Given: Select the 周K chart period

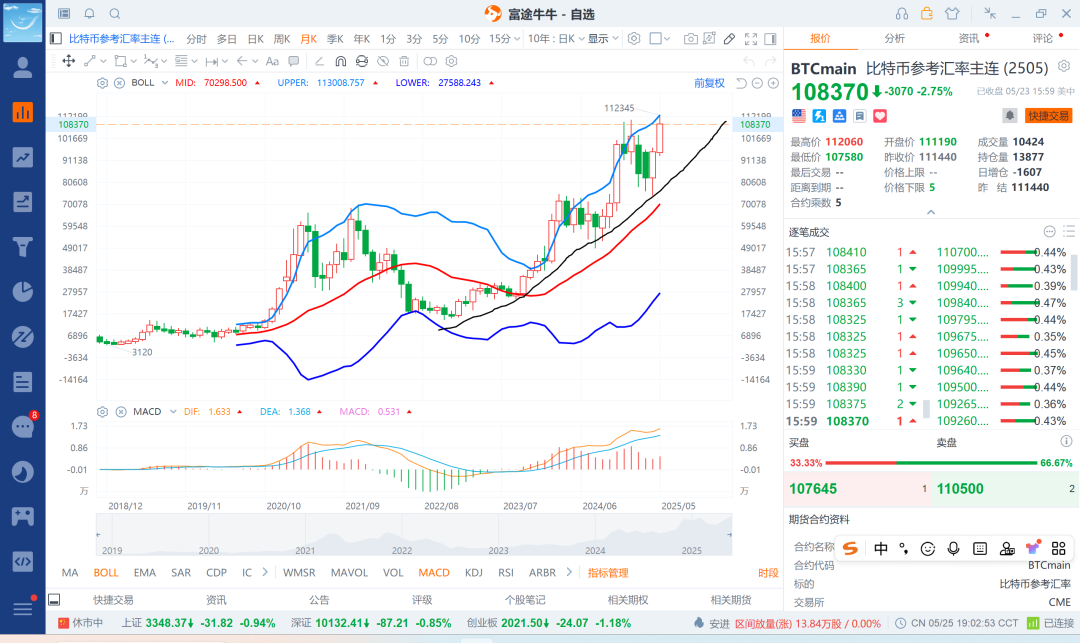Looking at the screenshot, I should click(282, 39).
